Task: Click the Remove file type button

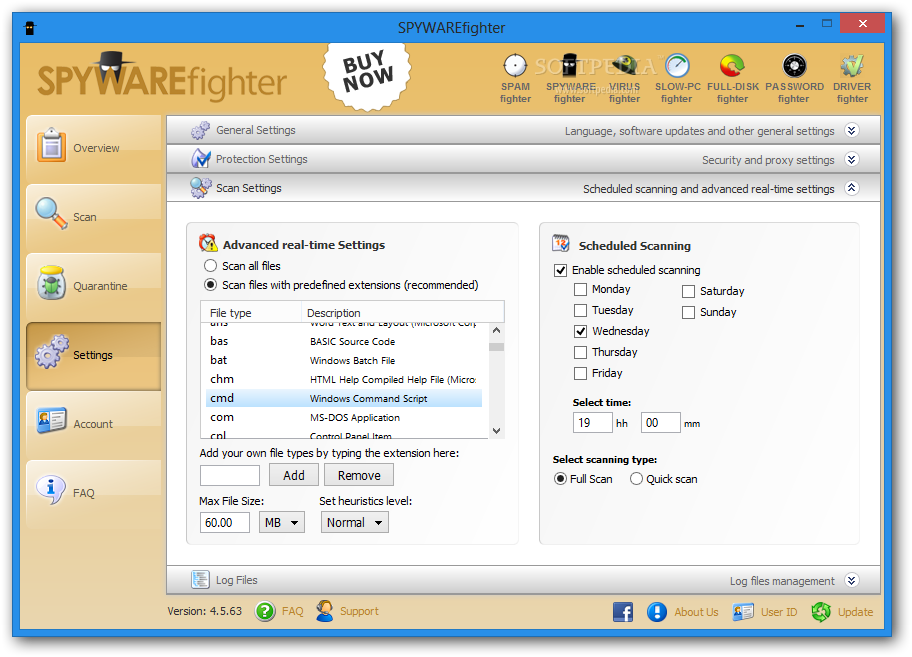Action: coord(359,475)
